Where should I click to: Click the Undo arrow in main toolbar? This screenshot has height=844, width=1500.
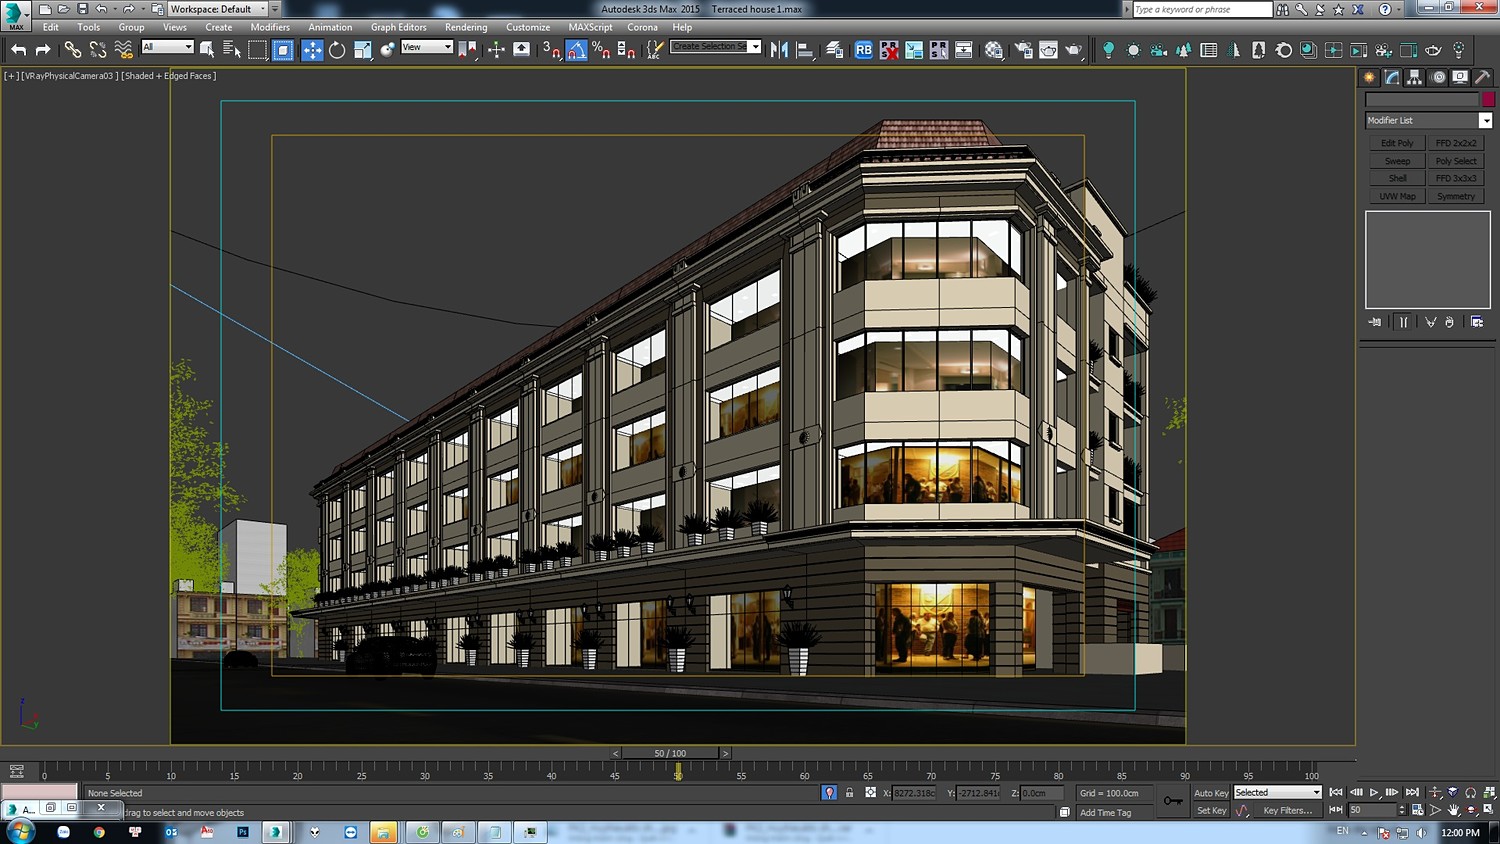point(18,49)
